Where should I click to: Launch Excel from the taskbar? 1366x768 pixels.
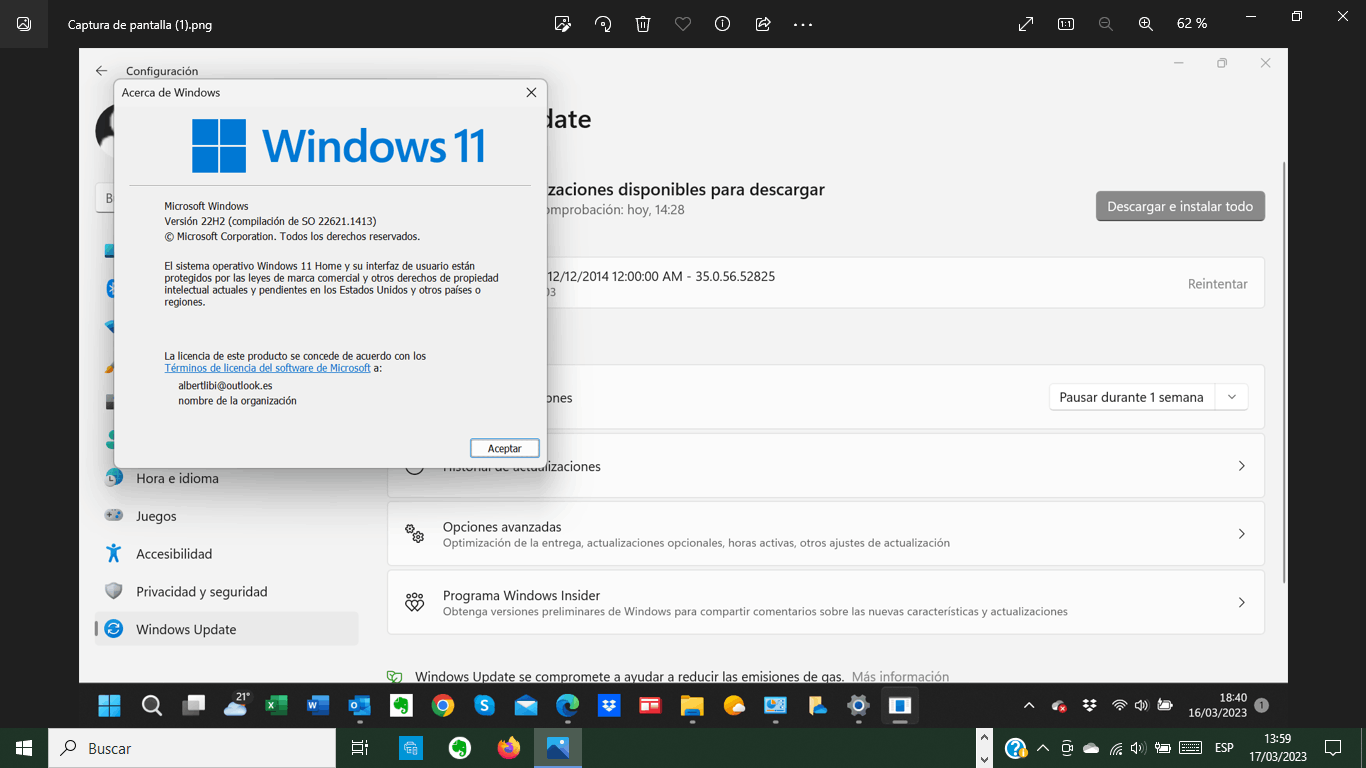[277, 705]
